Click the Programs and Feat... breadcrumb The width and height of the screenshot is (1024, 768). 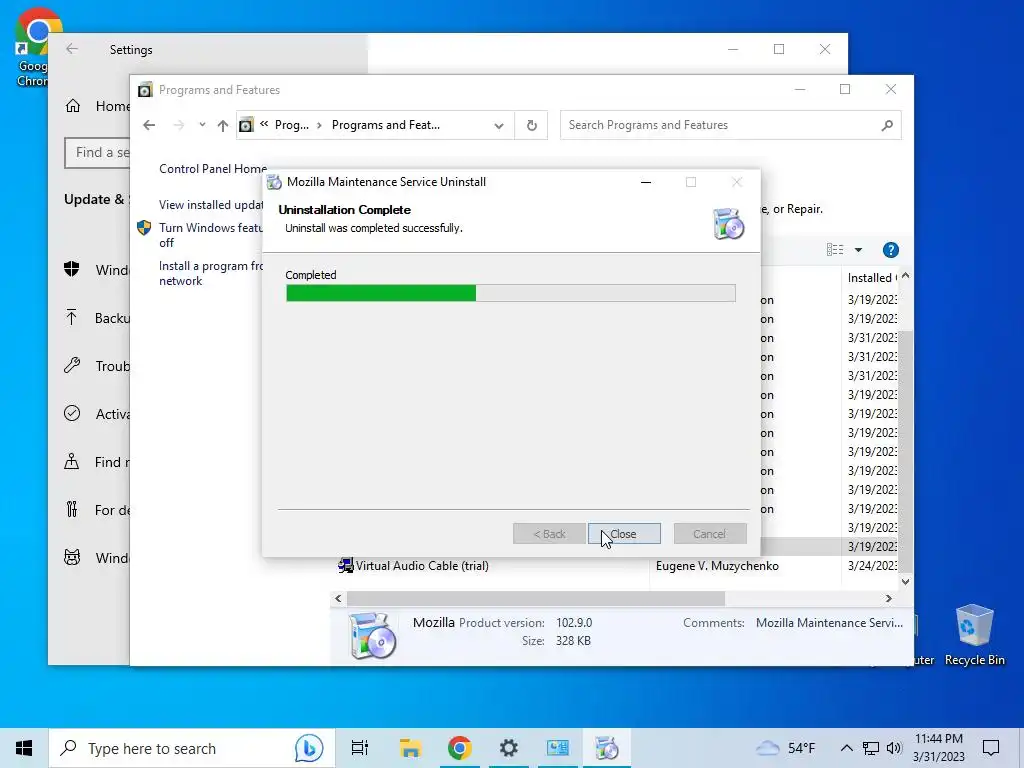385,125
